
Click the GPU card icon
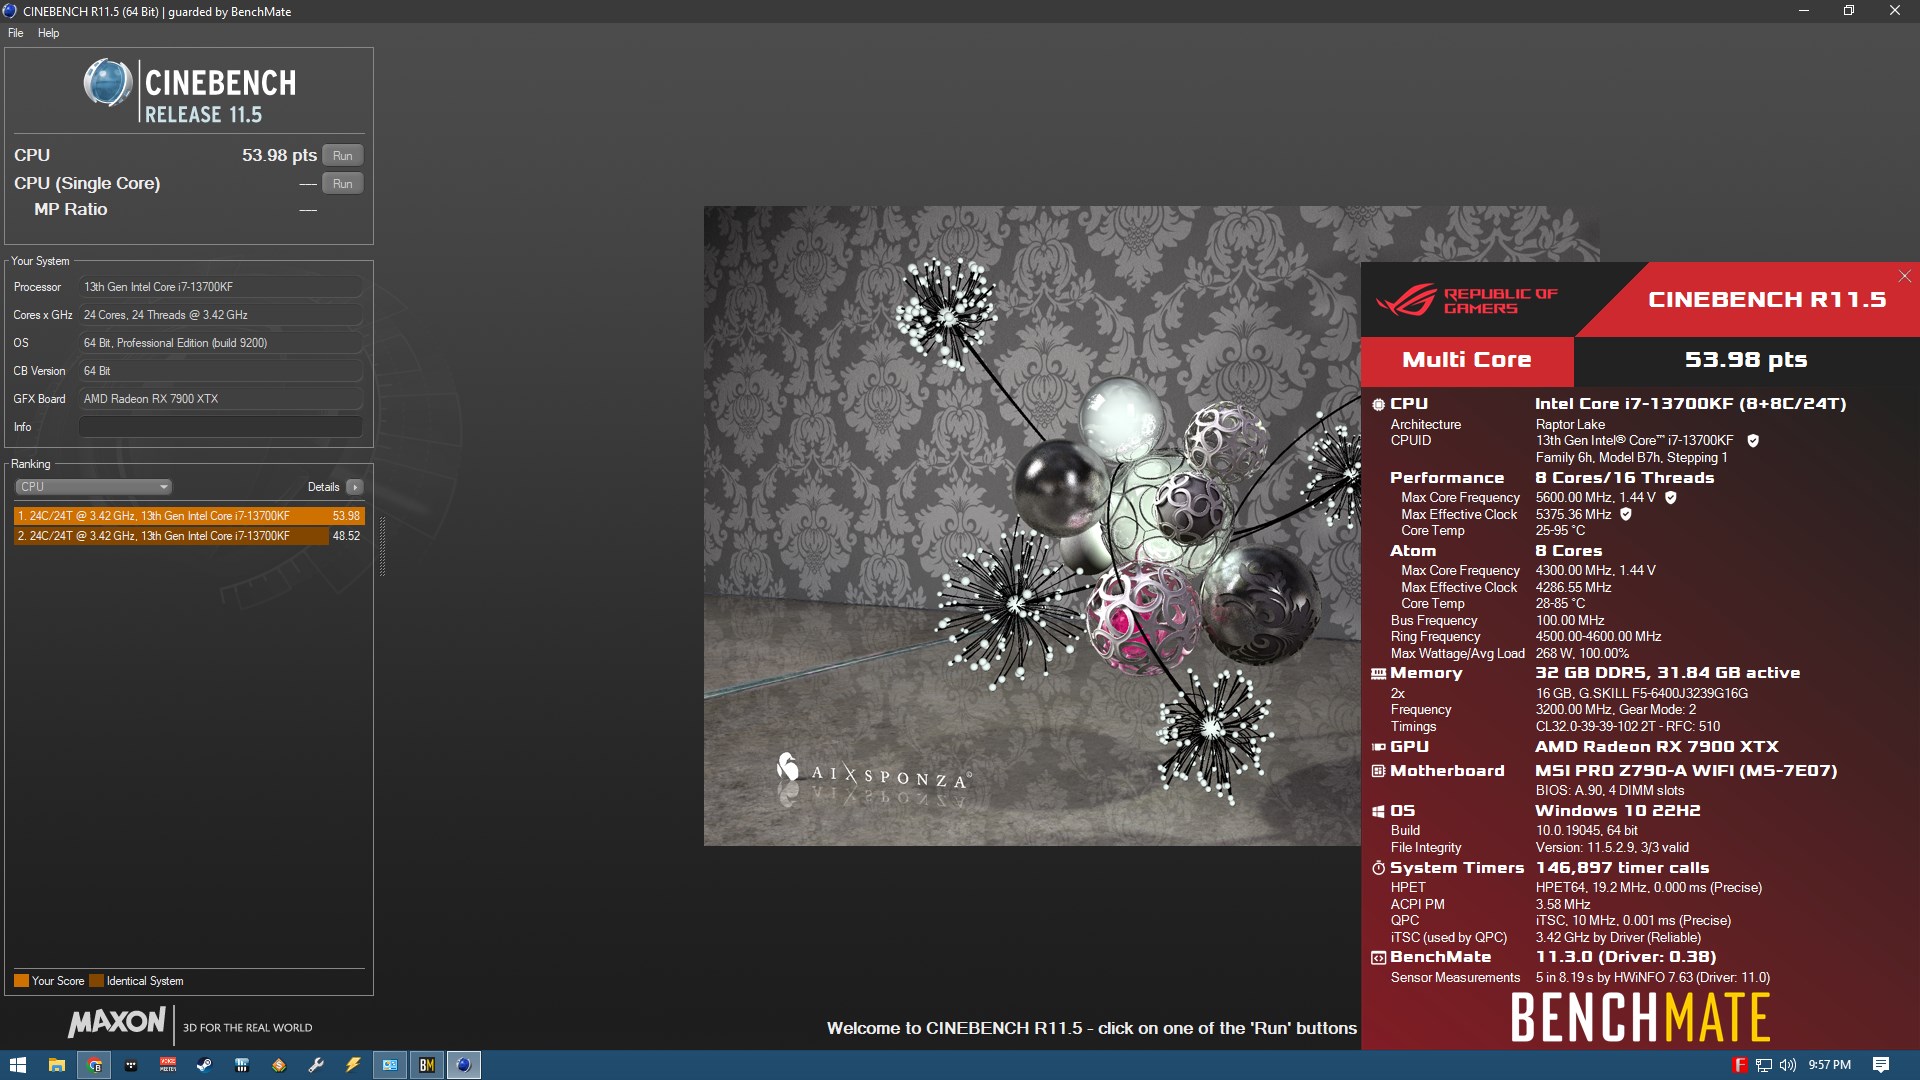[1378, 747]
